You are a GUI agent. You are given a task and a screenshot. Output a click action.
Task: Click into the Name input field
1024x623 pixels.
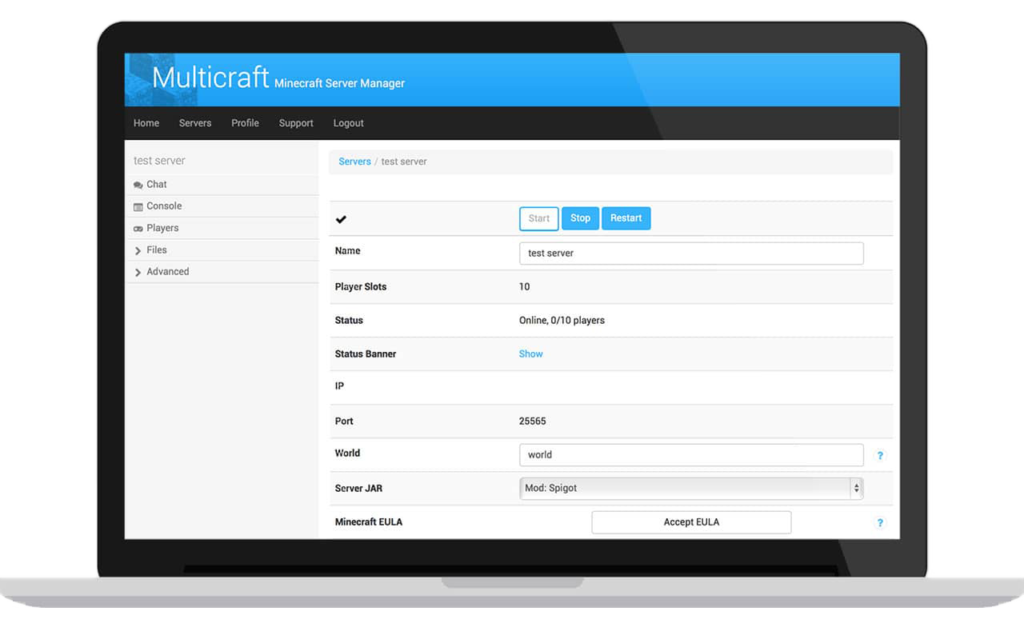(691, 253)
